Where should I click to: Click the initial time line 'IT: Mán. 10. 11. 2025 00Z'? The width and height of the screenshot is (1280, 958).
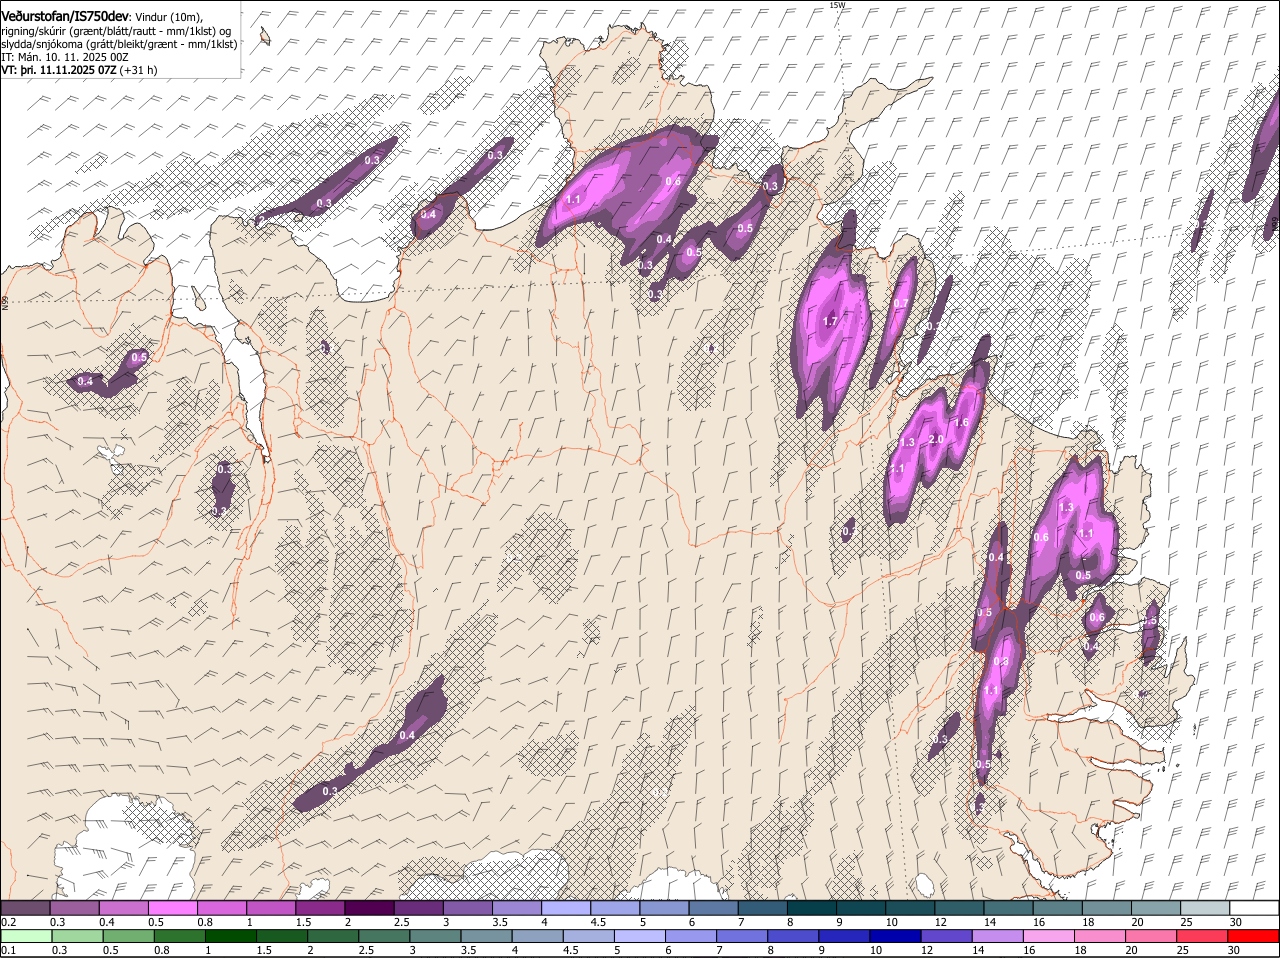tap(65, 57)
